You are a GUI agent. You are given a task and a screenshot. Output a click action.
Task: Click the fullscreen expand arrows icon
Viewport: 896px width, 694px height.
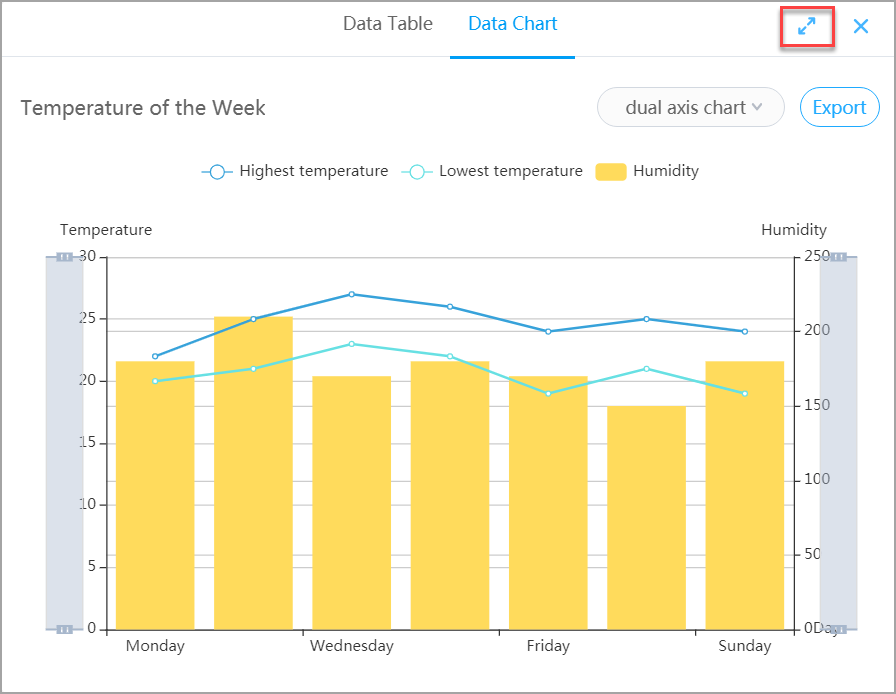[807, 27]
